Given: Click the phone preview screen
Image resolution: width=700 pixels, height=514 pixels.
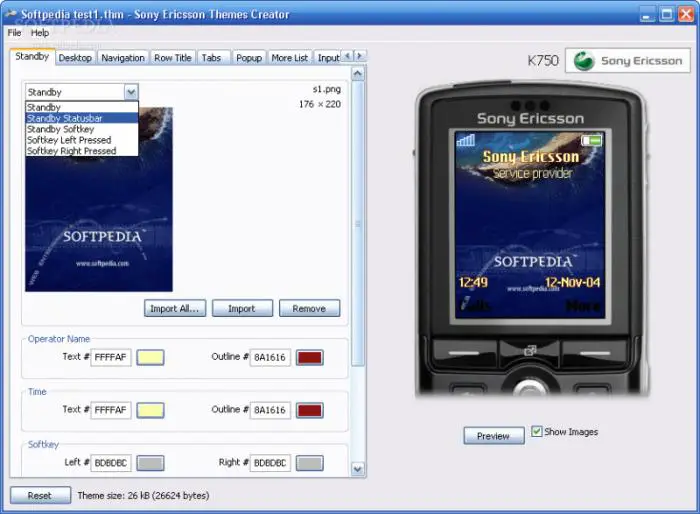Looking at the screenshot, I should tap(530, 225).
